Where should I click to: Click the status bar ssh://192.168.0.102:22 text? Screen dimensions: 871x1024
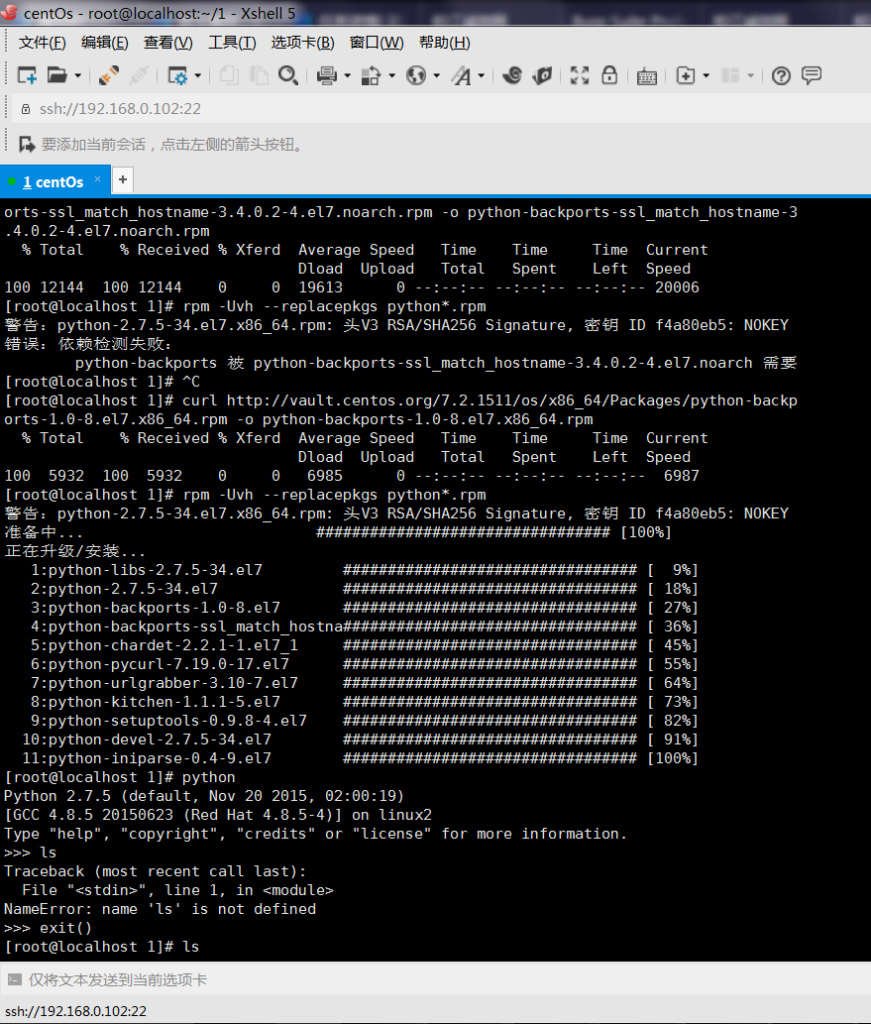pos(75,1012)
